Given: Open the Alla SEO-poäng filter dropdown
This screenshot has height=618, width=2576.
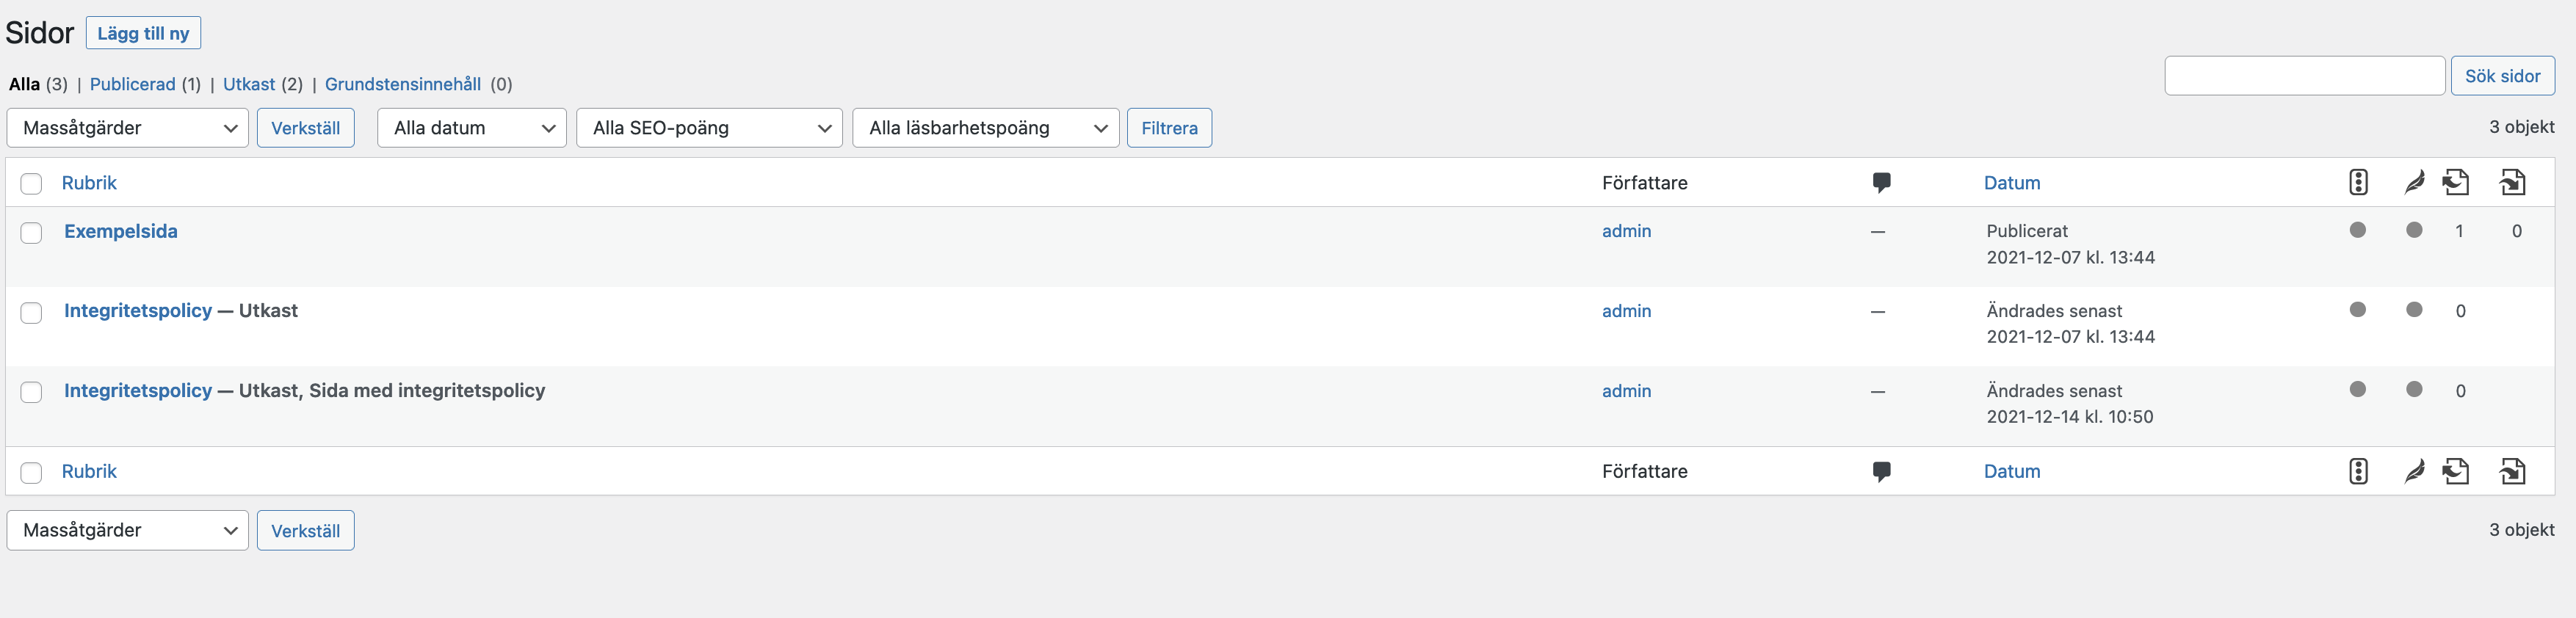Looking at the screenshot, I should point(709,128).
